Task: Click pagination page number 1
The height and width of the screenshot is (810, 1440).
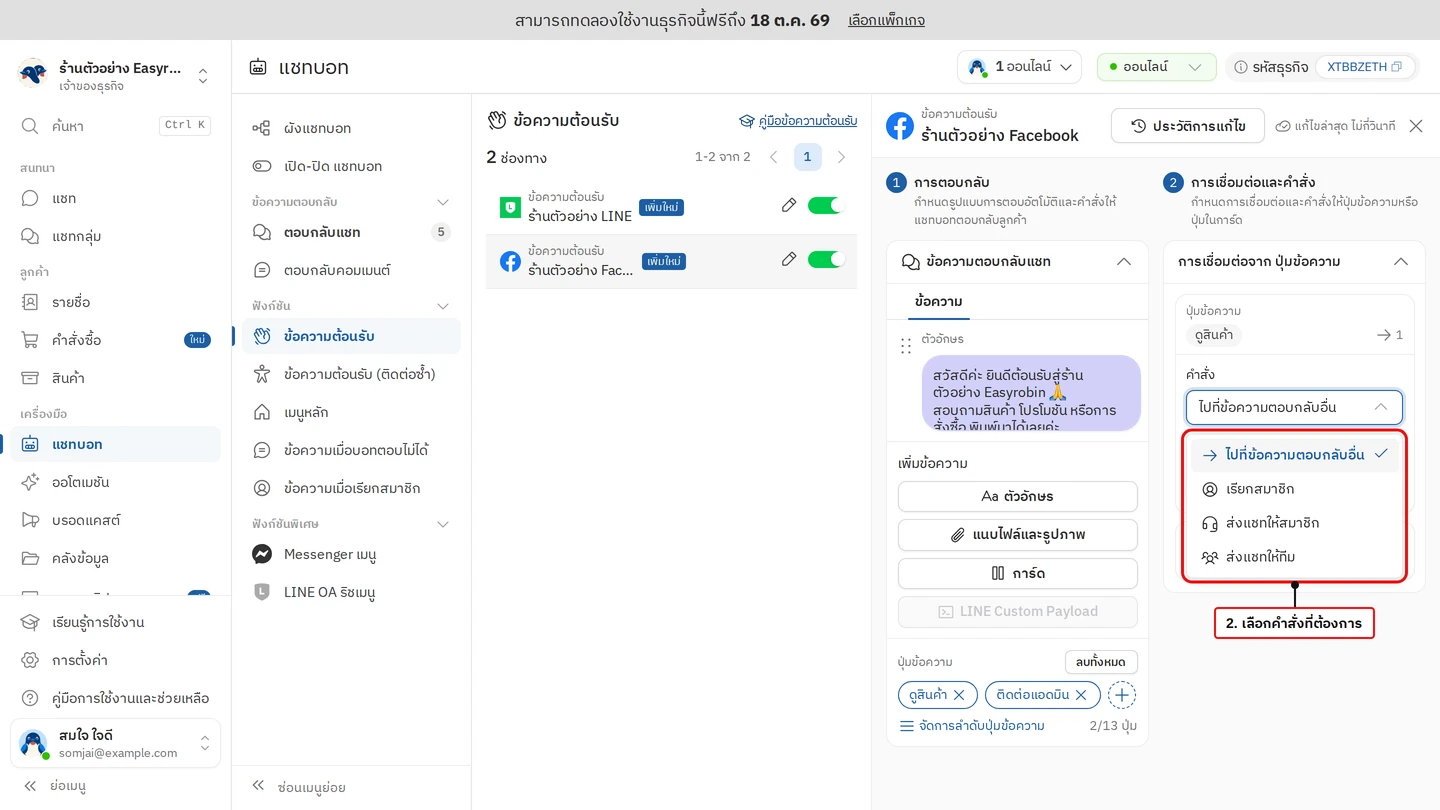Action: point(808,157)
